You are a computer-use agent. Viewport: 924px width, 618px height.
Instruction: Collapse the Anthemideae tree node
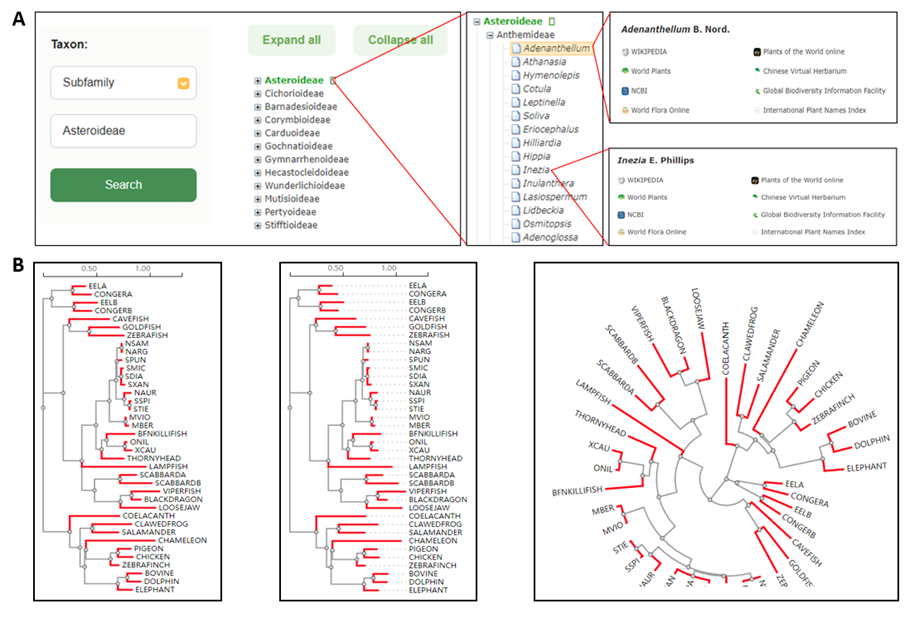click(489, 34)
